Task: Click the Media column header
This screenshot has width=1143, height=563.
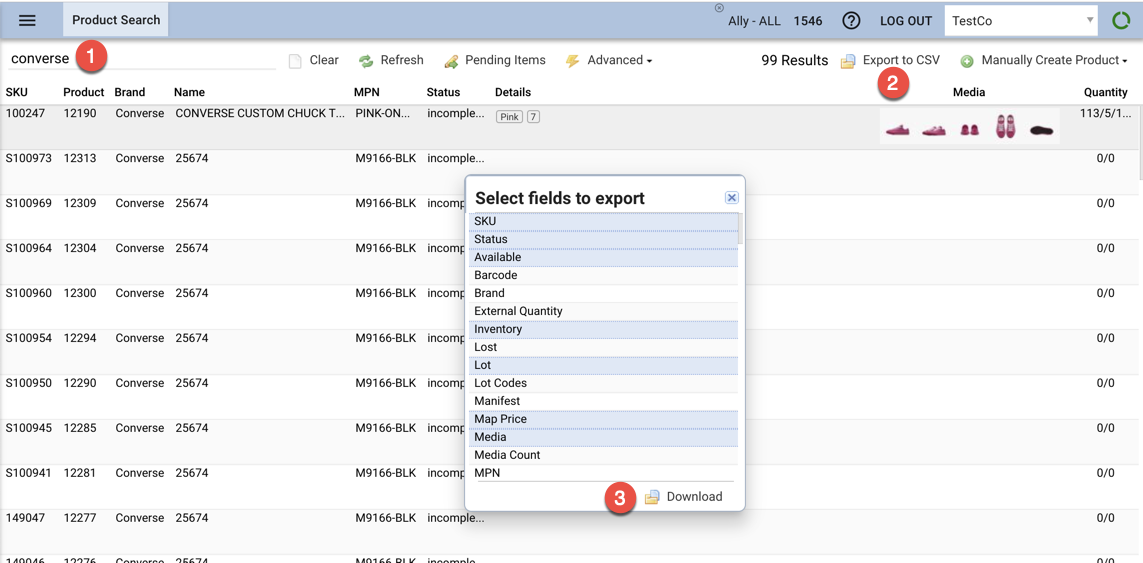Action: click(x=969, y=93)
